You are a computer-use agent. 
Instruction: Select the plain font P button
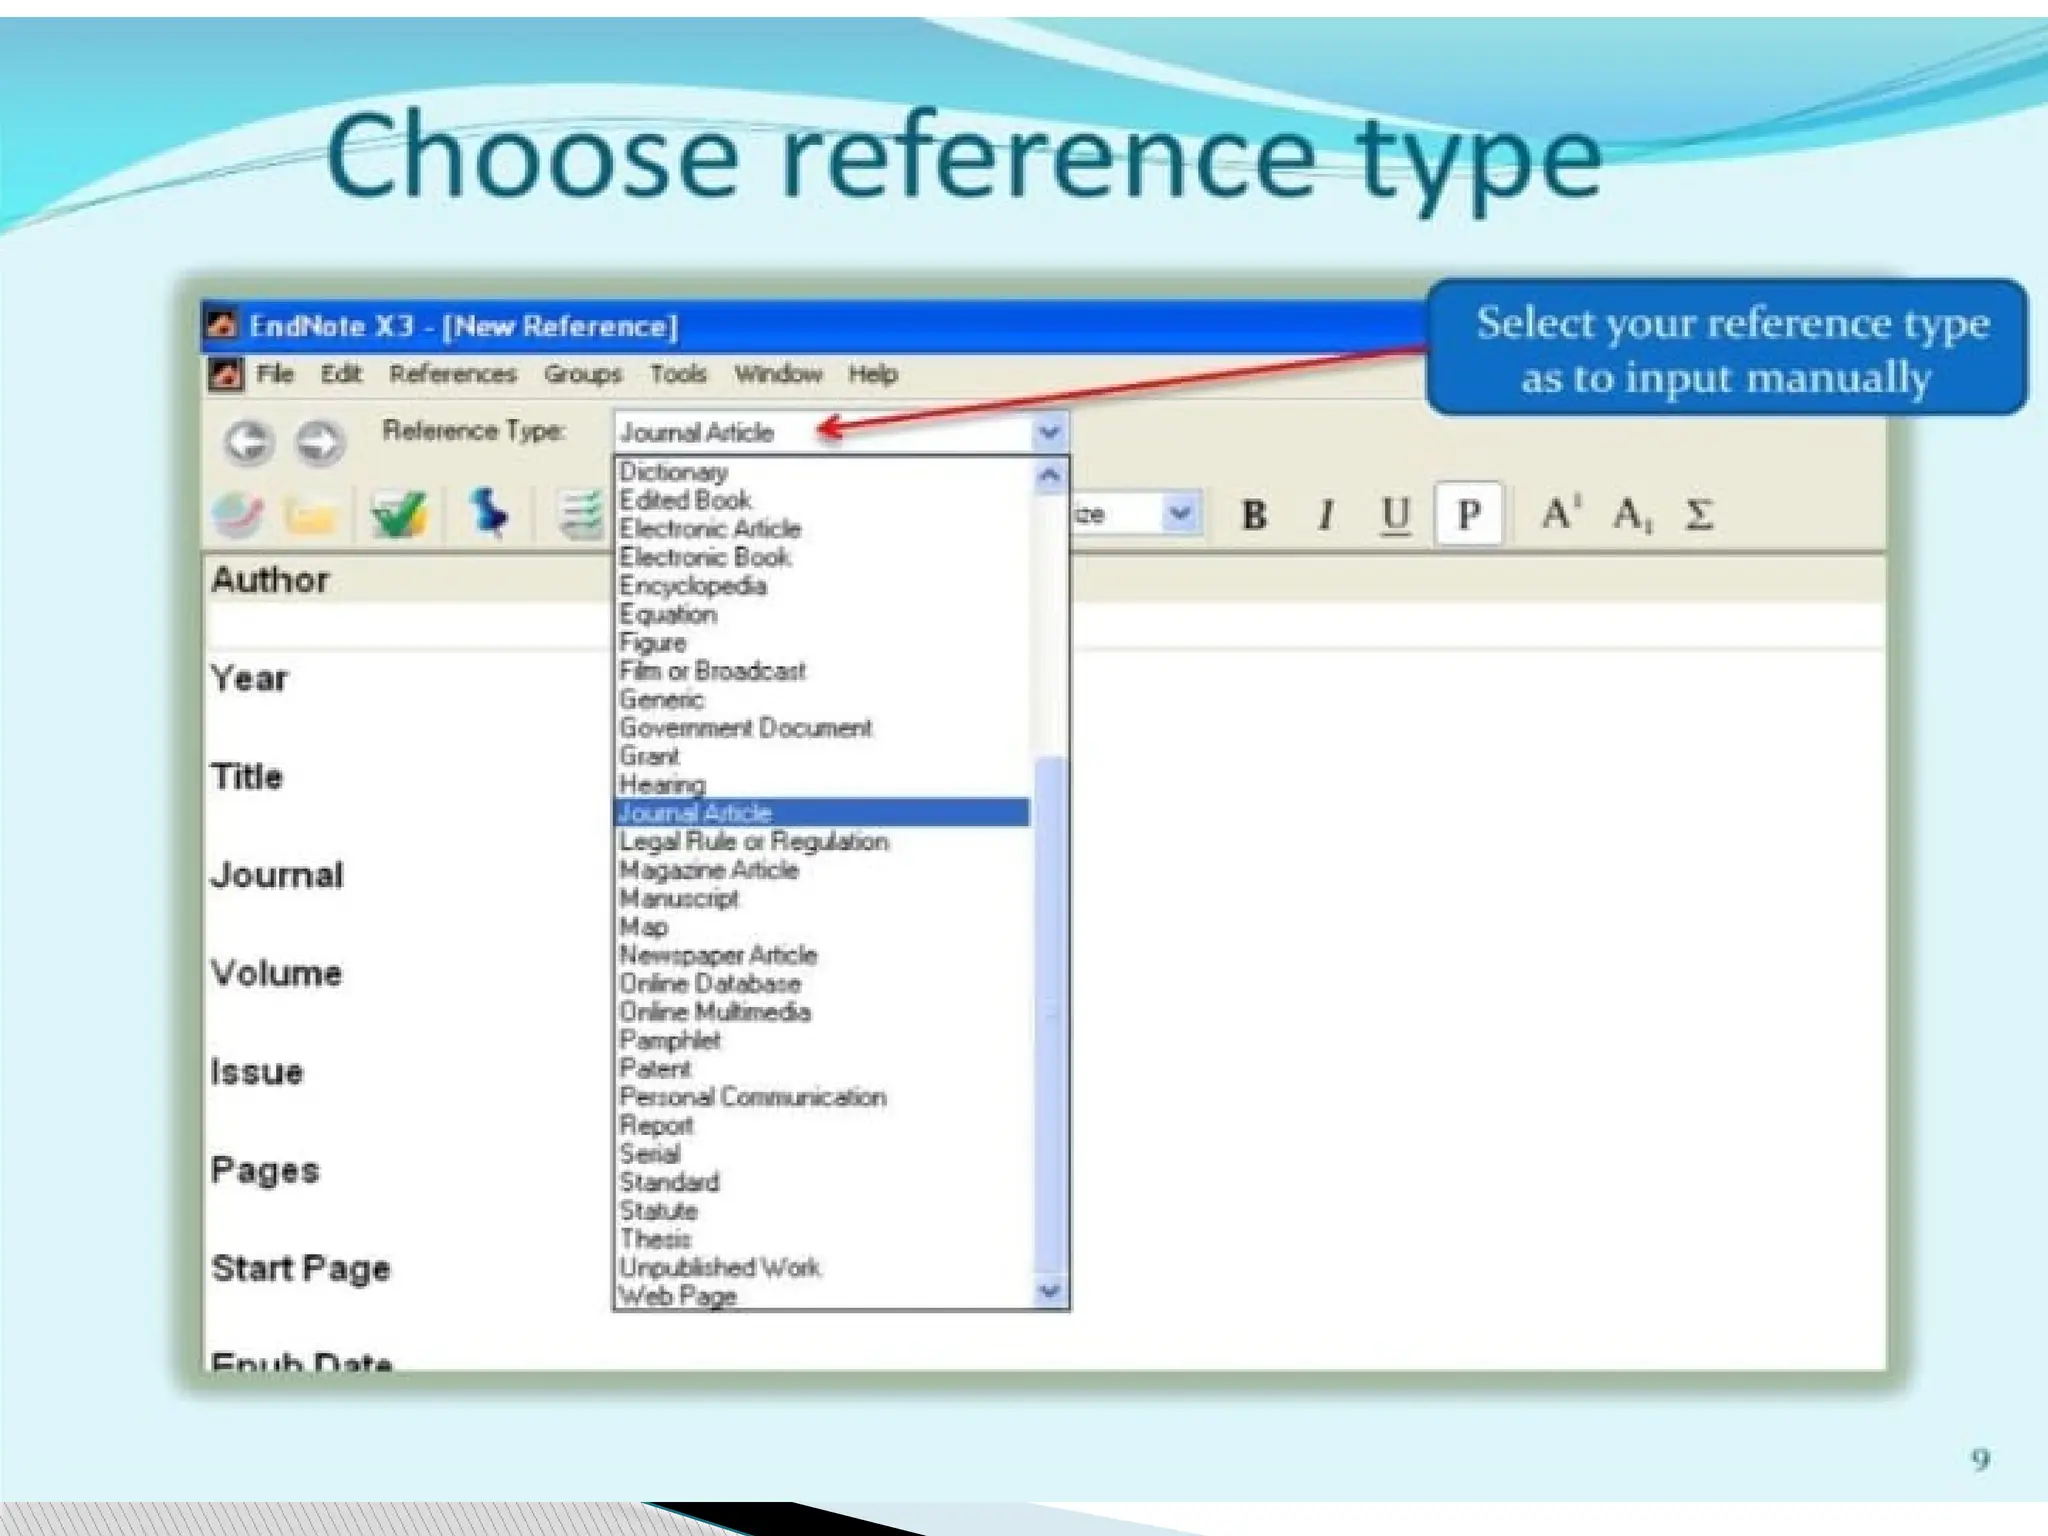1468,514
